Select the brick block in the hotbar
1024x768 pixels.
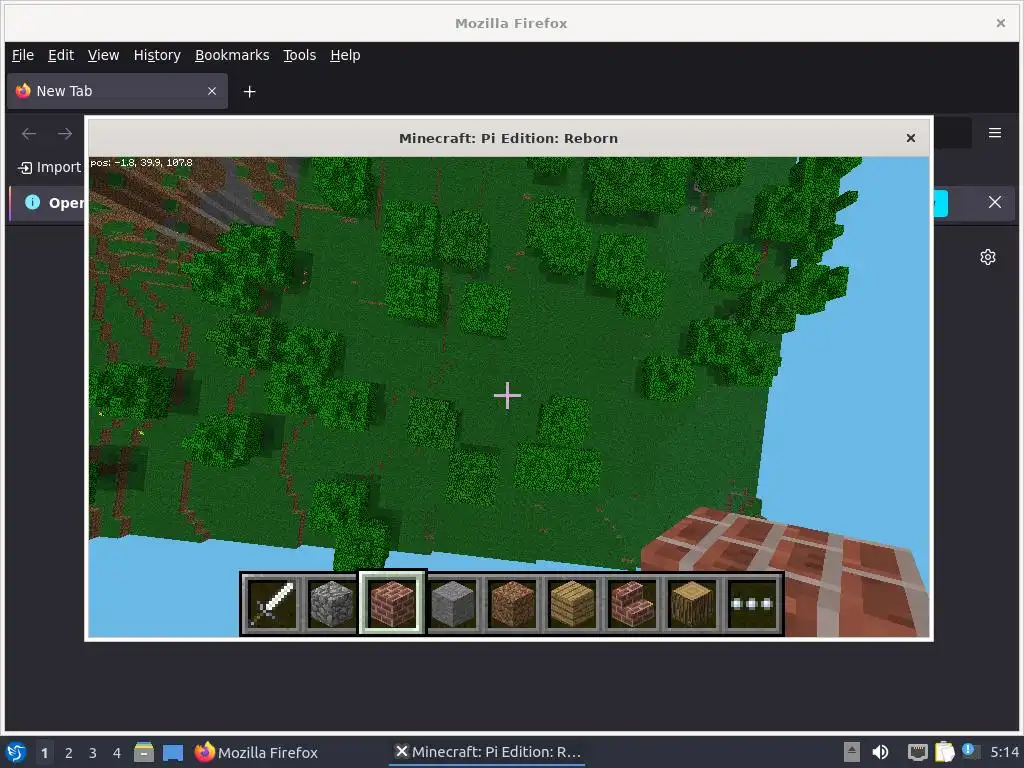[x=392, y=604]
